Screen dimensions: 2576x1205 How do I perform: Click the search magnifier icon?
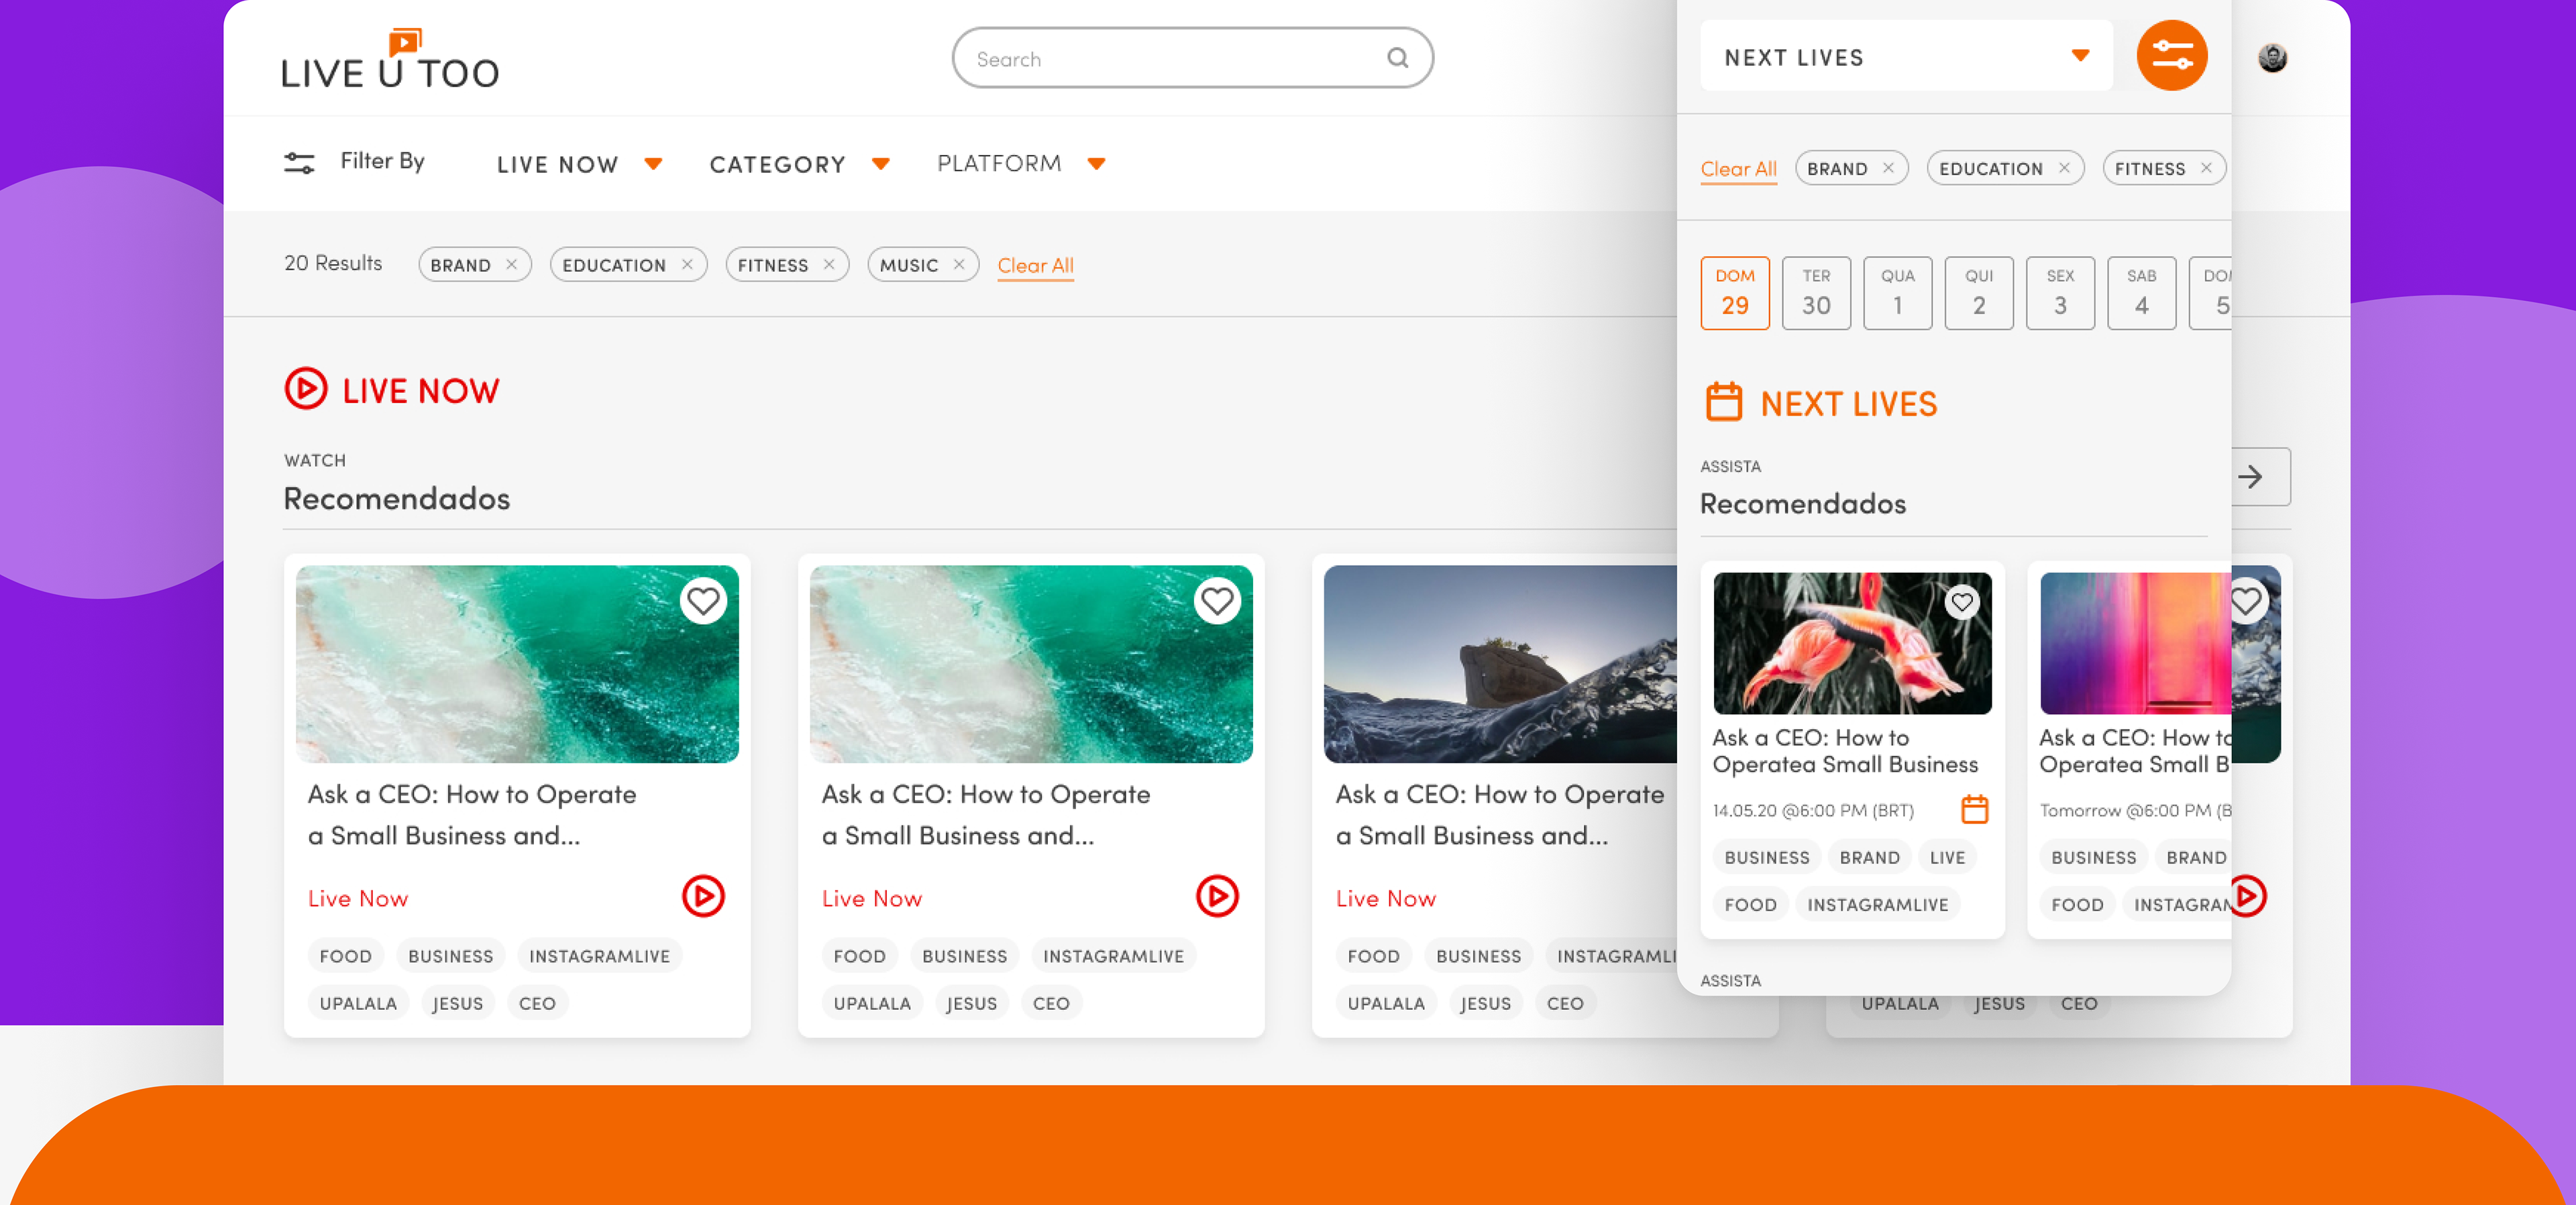(1397, 58)
